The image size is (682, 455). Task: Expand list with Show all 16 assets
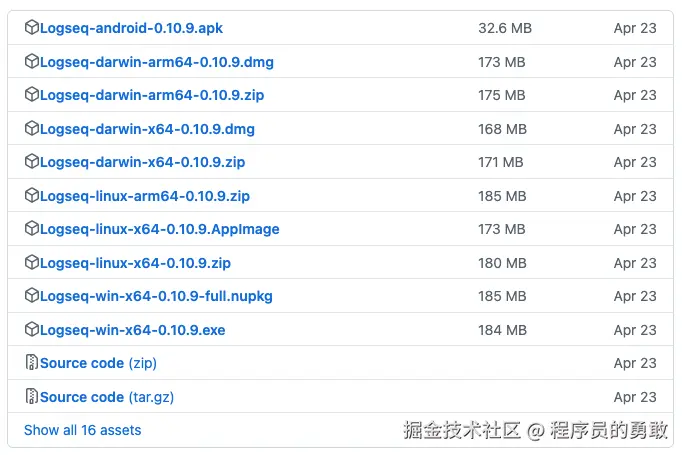click(82, 430)
